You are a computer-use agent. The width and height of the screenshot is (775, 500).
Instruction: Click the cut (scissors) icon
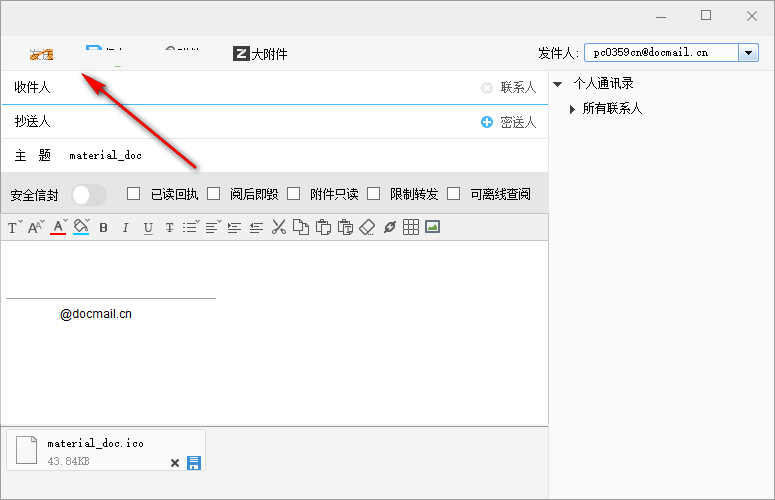pos(279,227)
